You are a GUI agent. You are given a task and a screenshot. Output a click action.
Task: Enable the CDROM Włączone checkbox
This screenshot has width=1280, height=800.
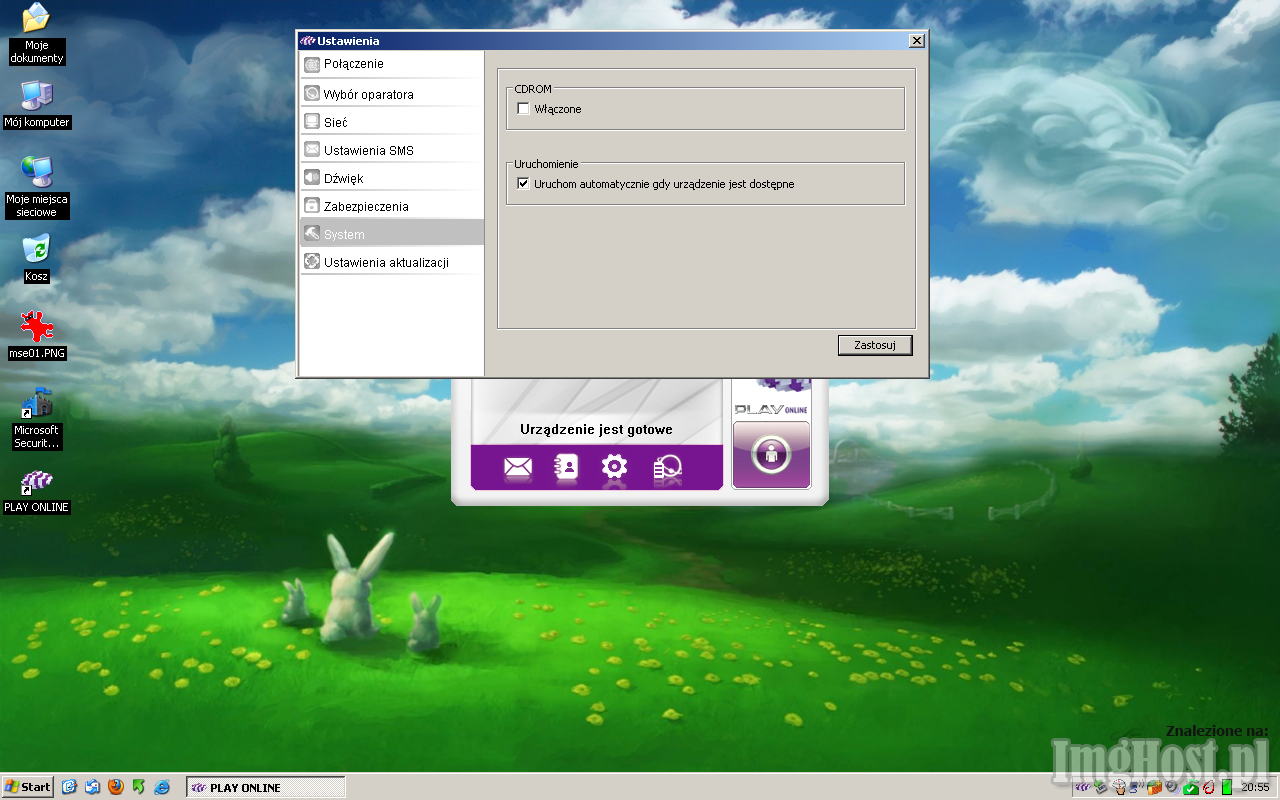(523, 109)
